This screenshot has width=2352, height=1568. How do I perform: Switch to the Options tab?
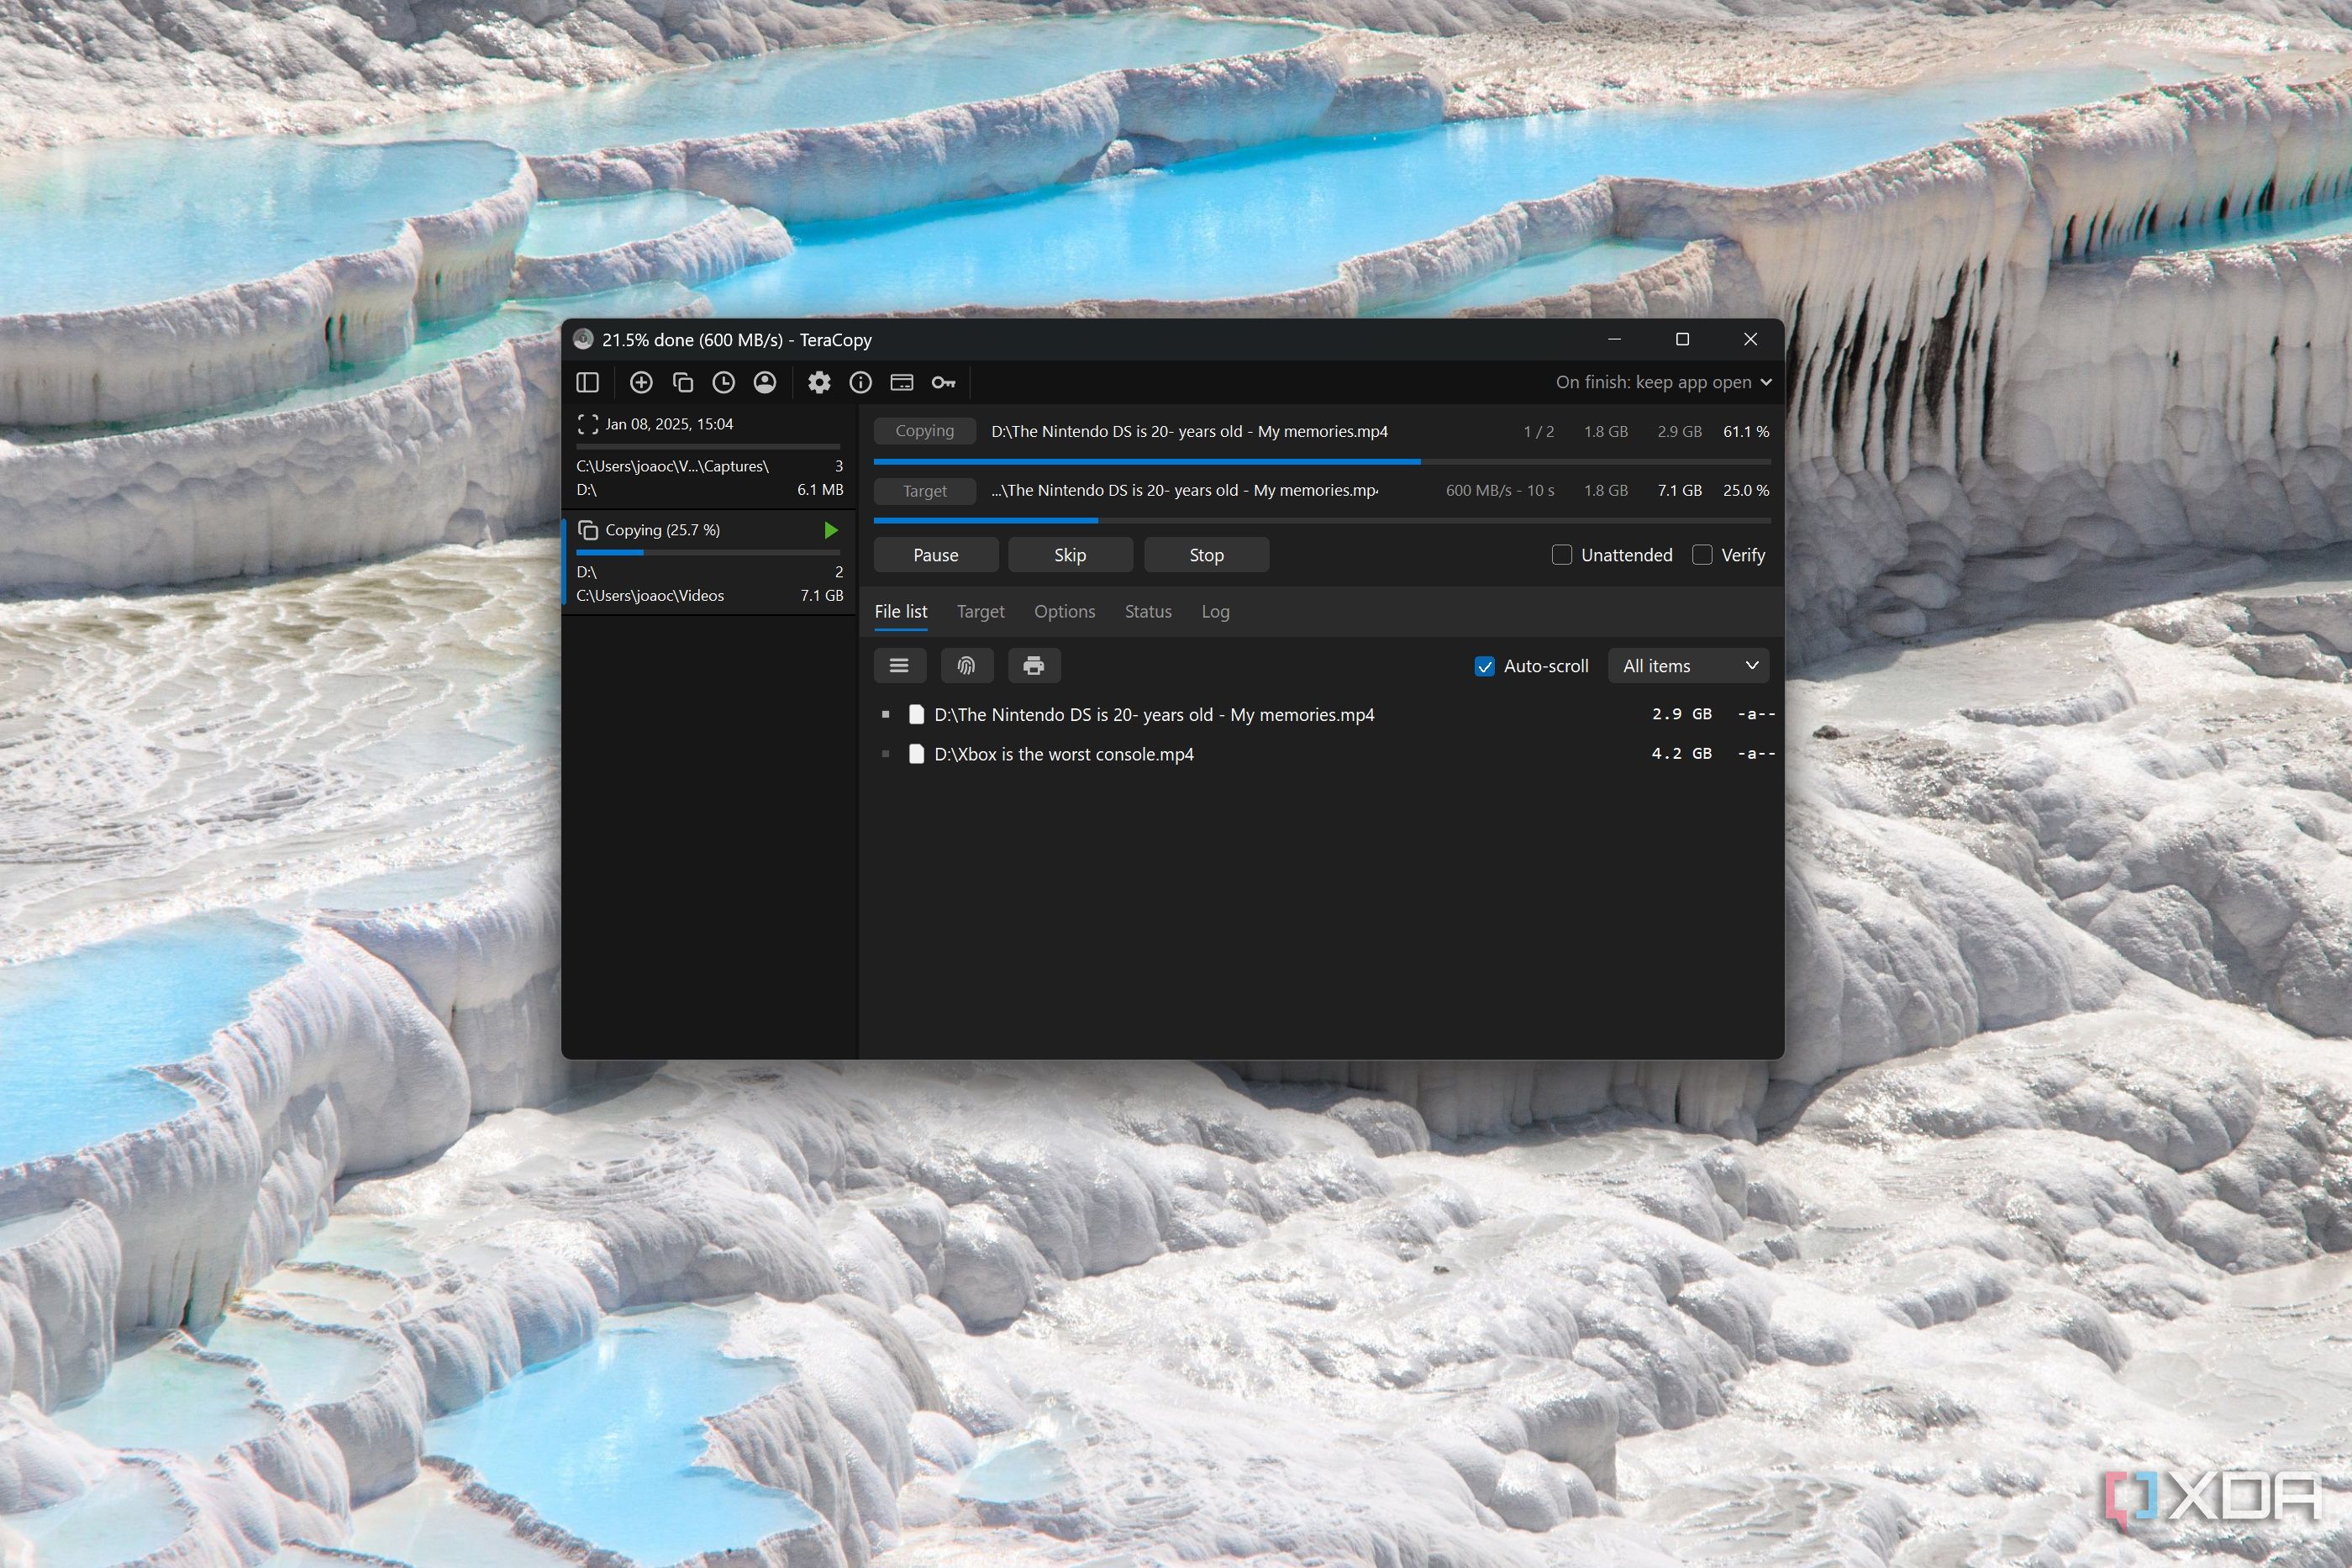click(1064, 611)
